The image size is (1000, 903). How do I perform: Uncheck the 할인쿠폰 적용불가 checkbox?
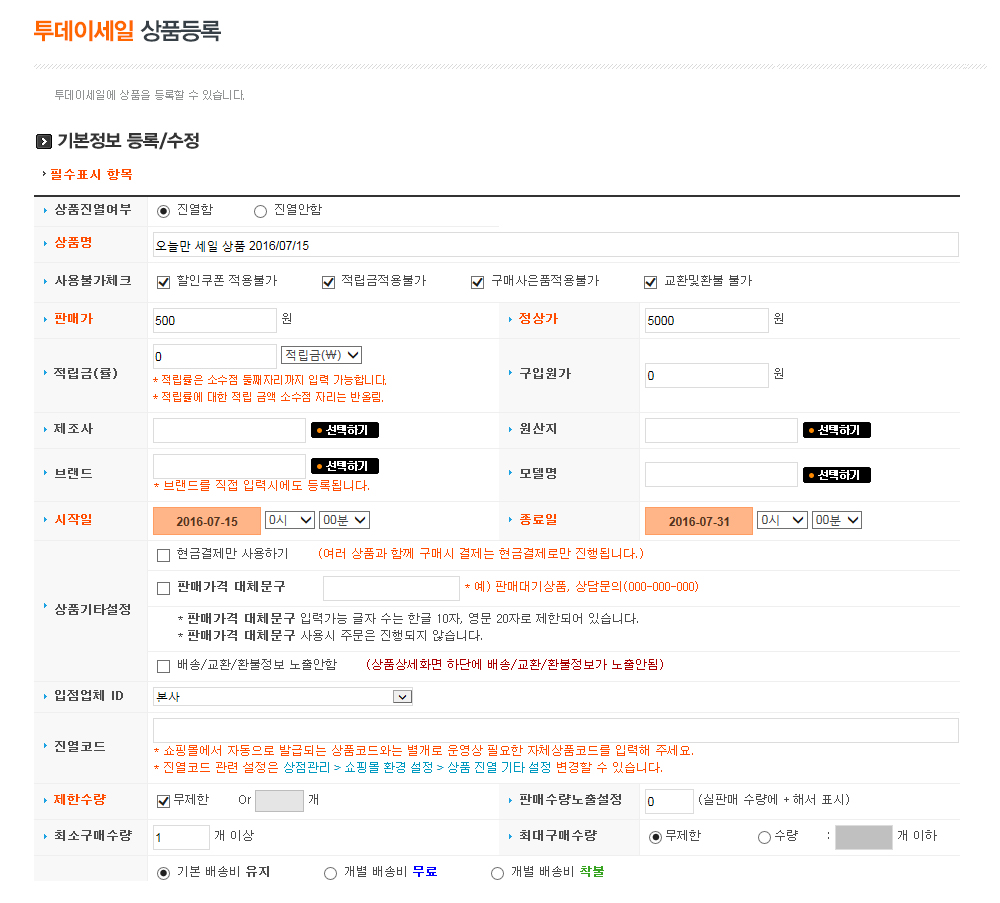[x=164, y=282]
